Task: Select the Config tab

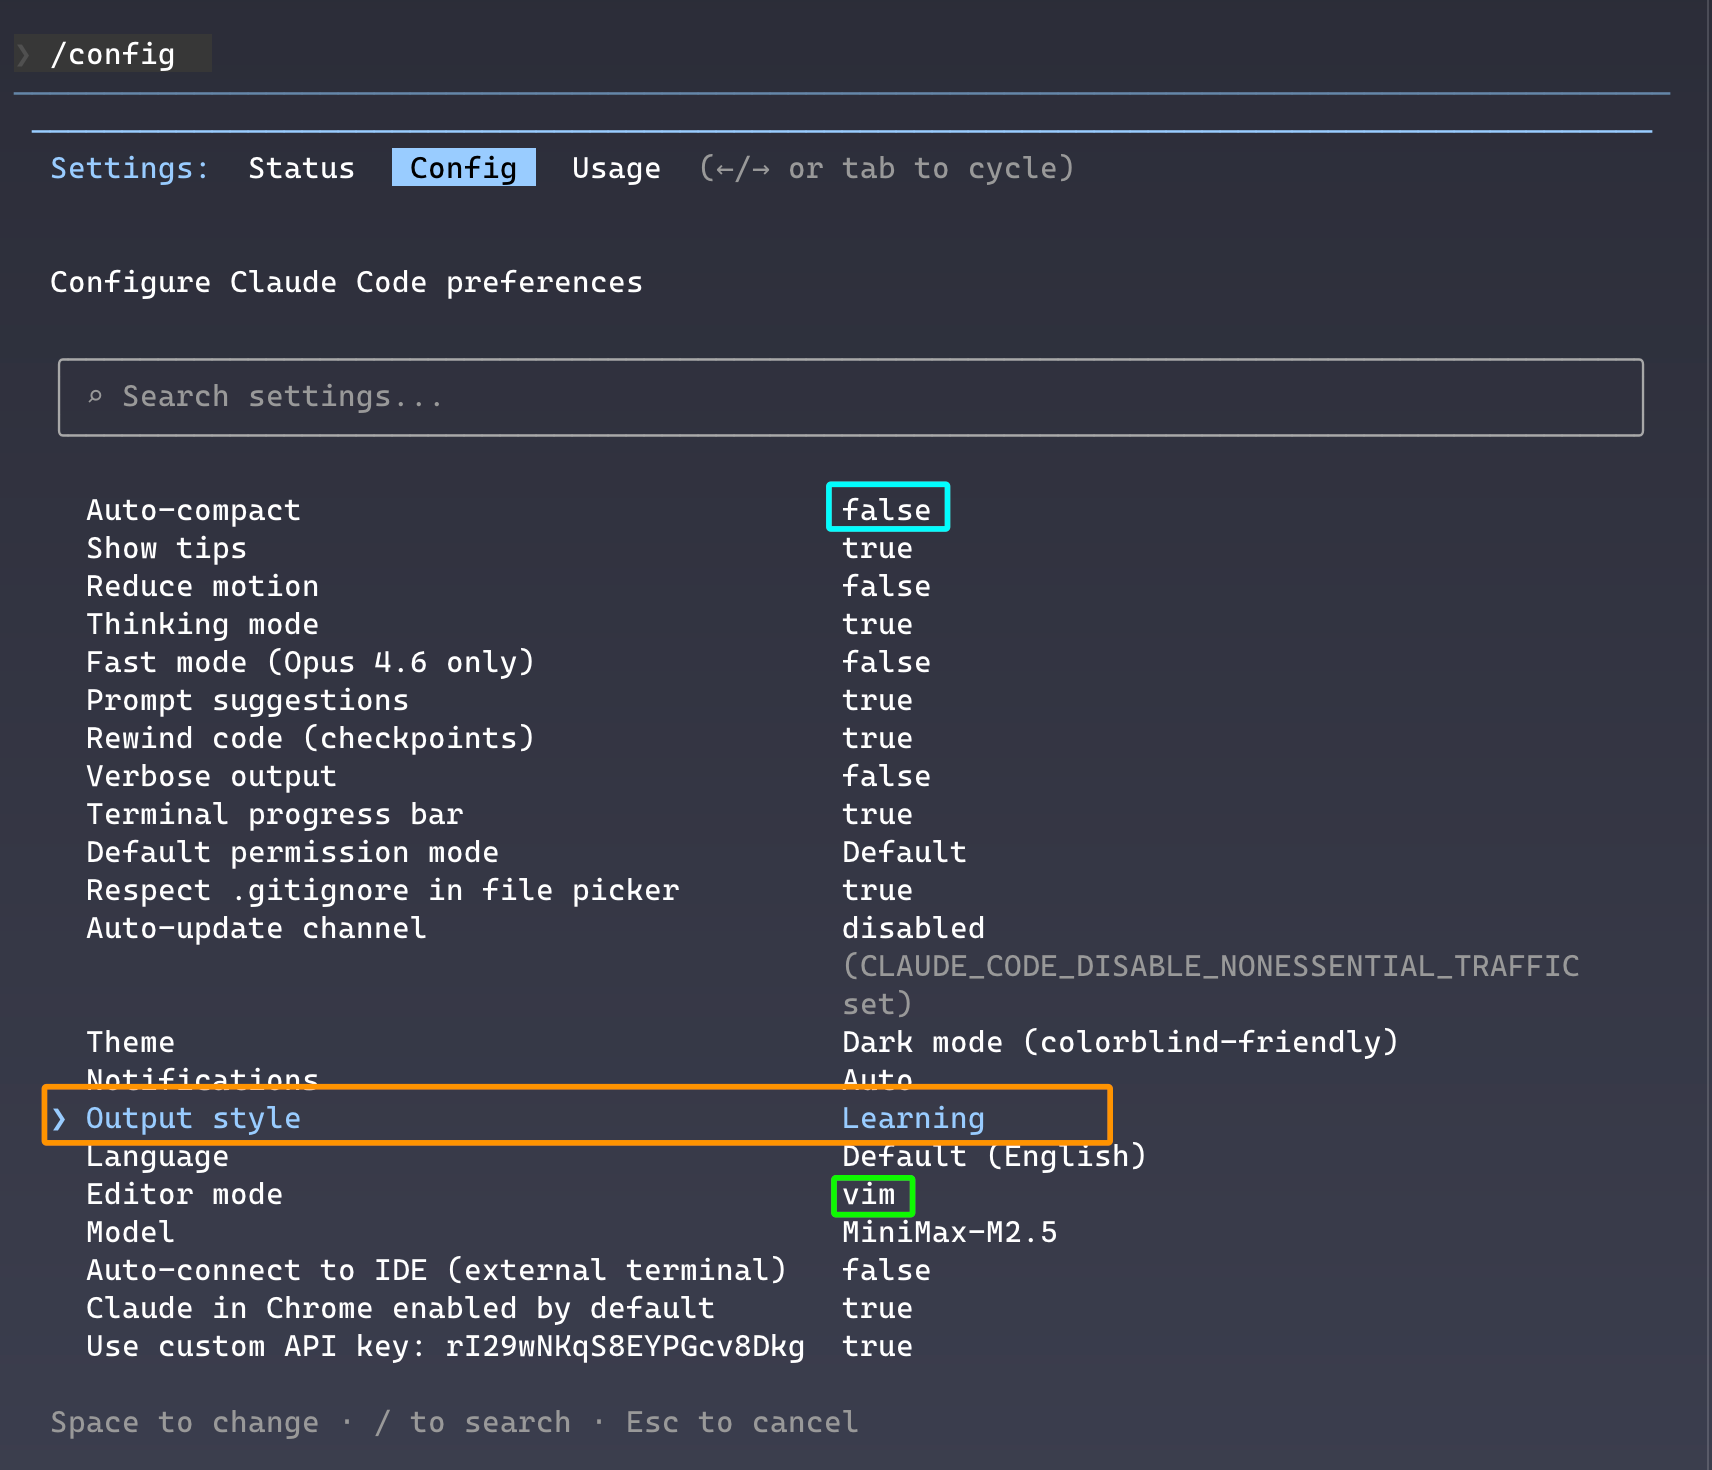Action: (x=463, y=168)
